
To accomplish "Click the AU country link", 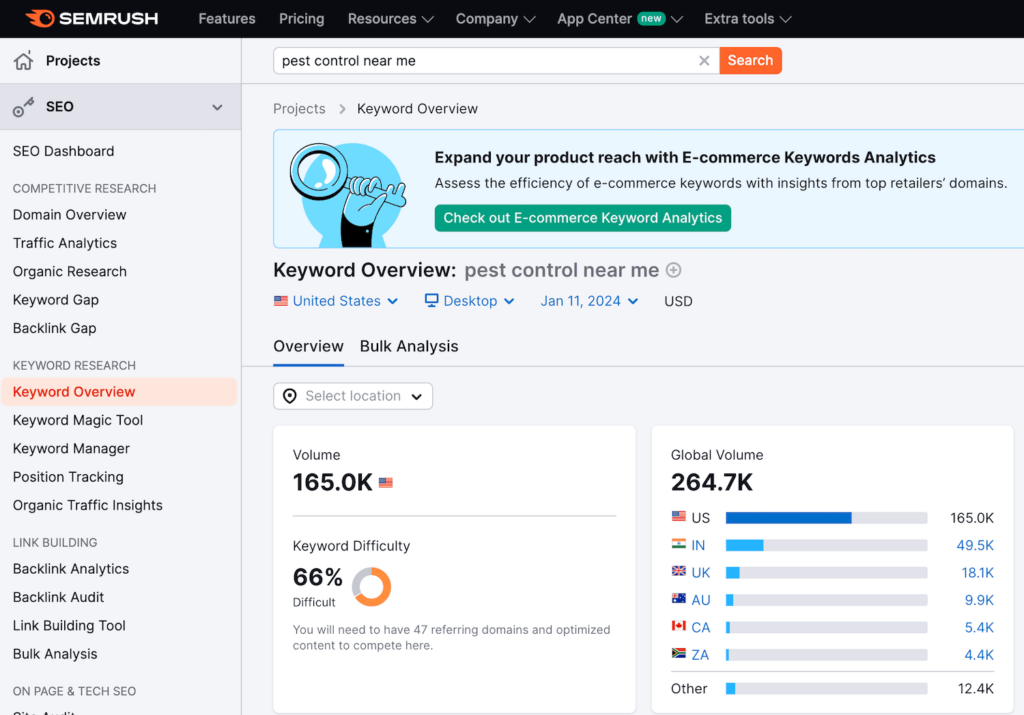I will (701, 600).
